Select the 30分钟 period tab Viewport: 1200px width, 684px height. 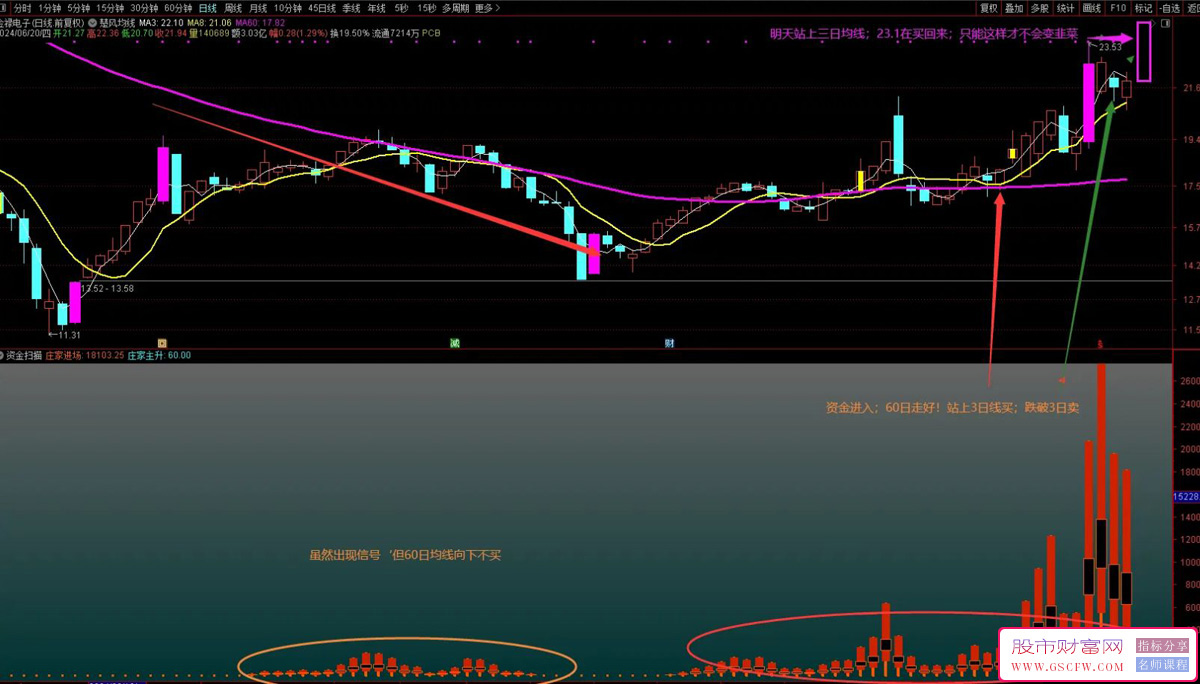click(x=145, y=8)
